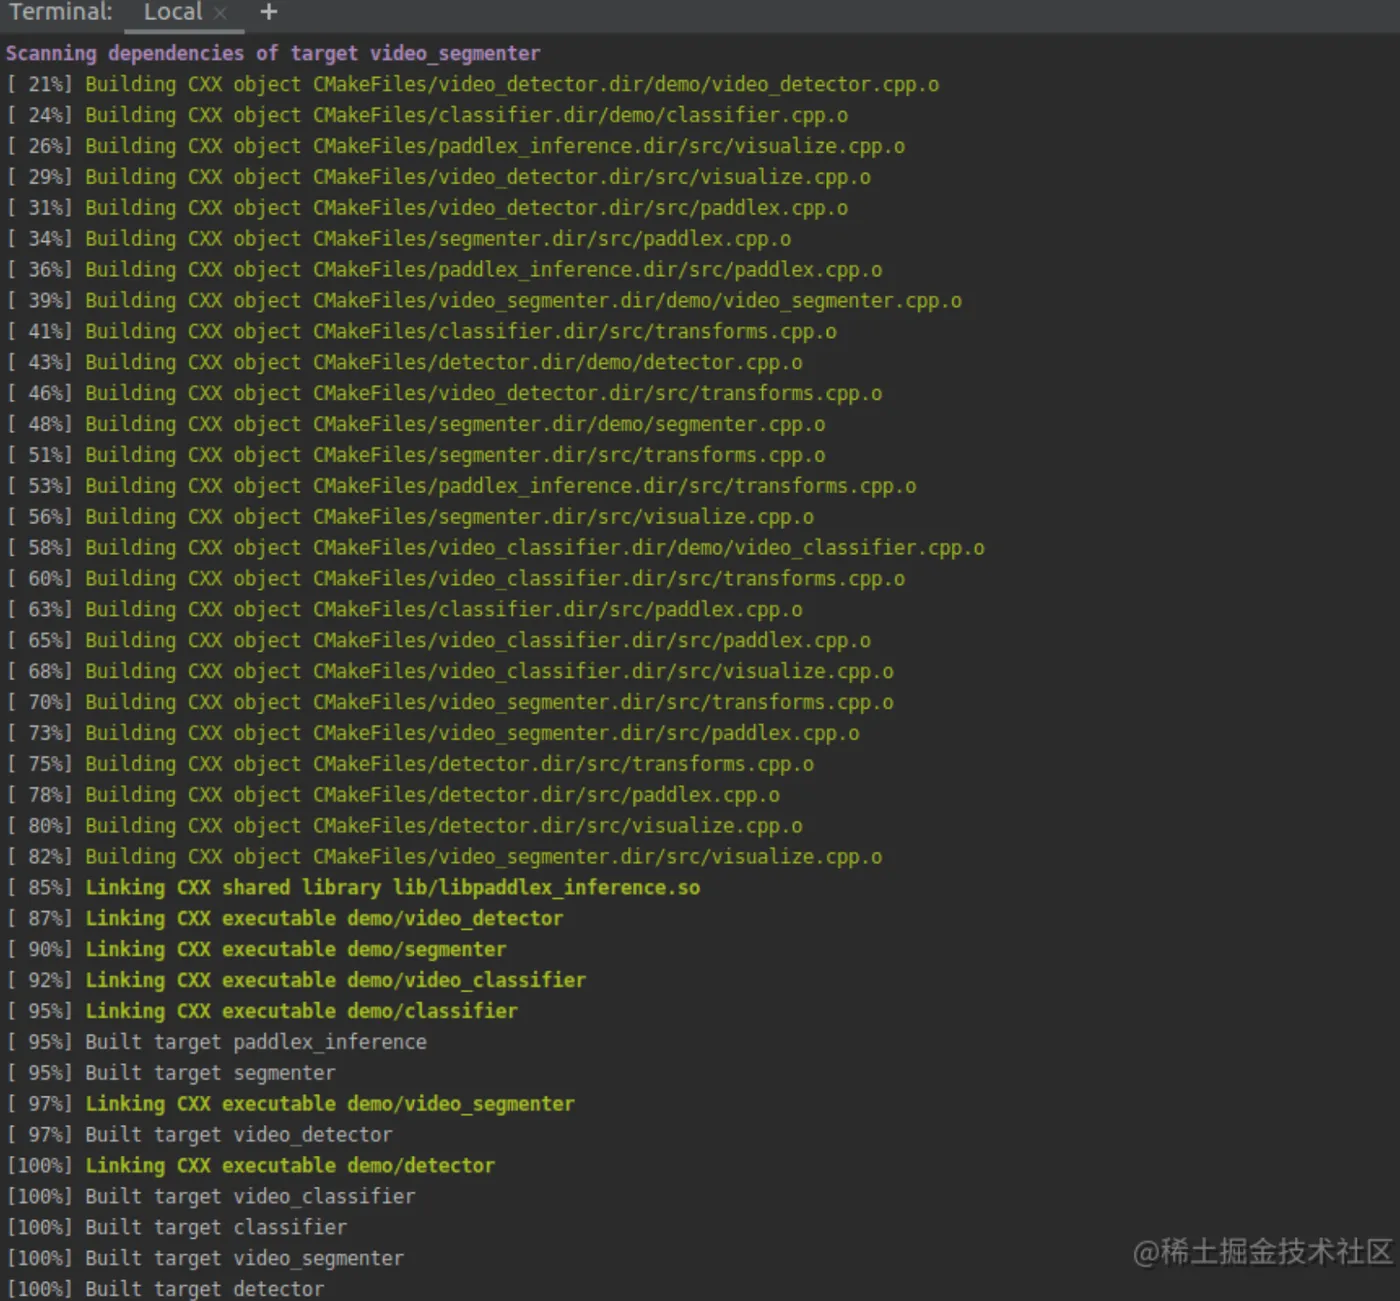This screenshot has width=1400, height=1301.
Task: Click the 75% detector transforms.cpp.o line
Action: (410, 764)
